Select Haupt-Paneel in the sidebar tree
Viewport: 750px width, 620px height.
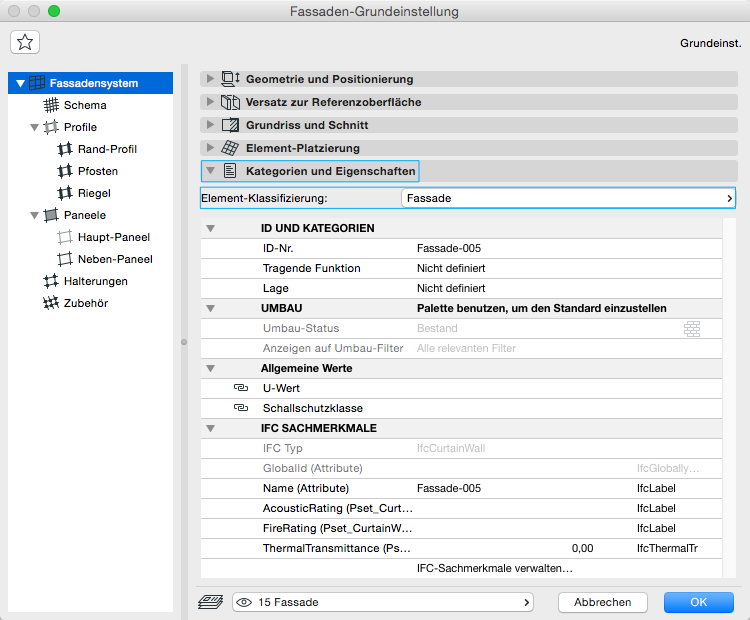[113, 237]
